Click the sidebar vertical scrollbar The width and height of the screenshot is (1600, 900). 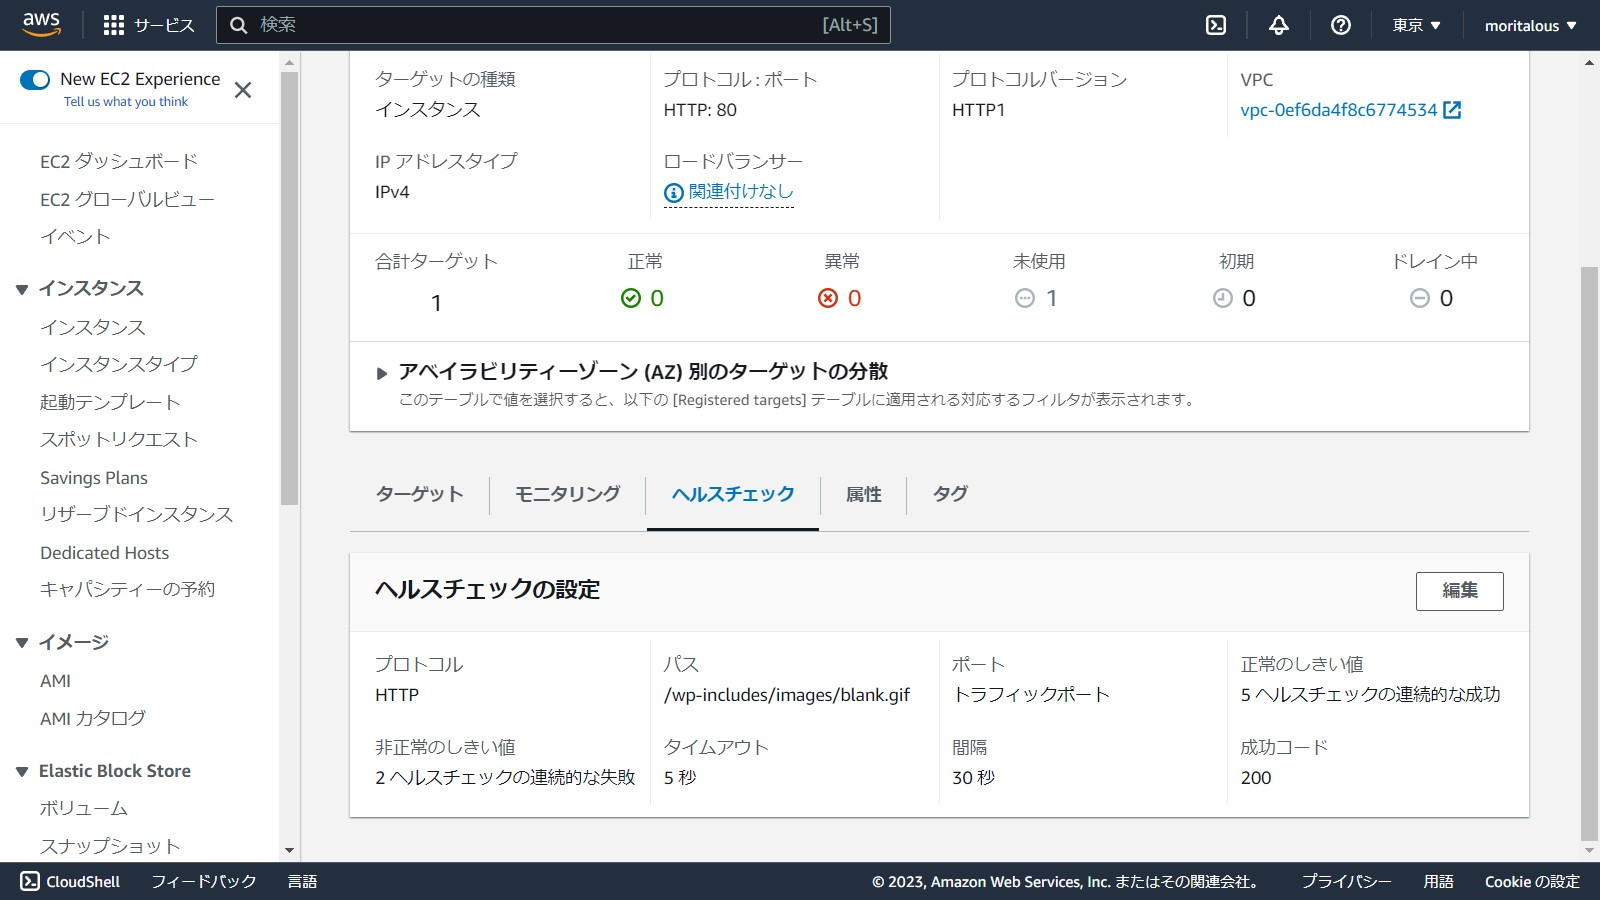[289, 290]
